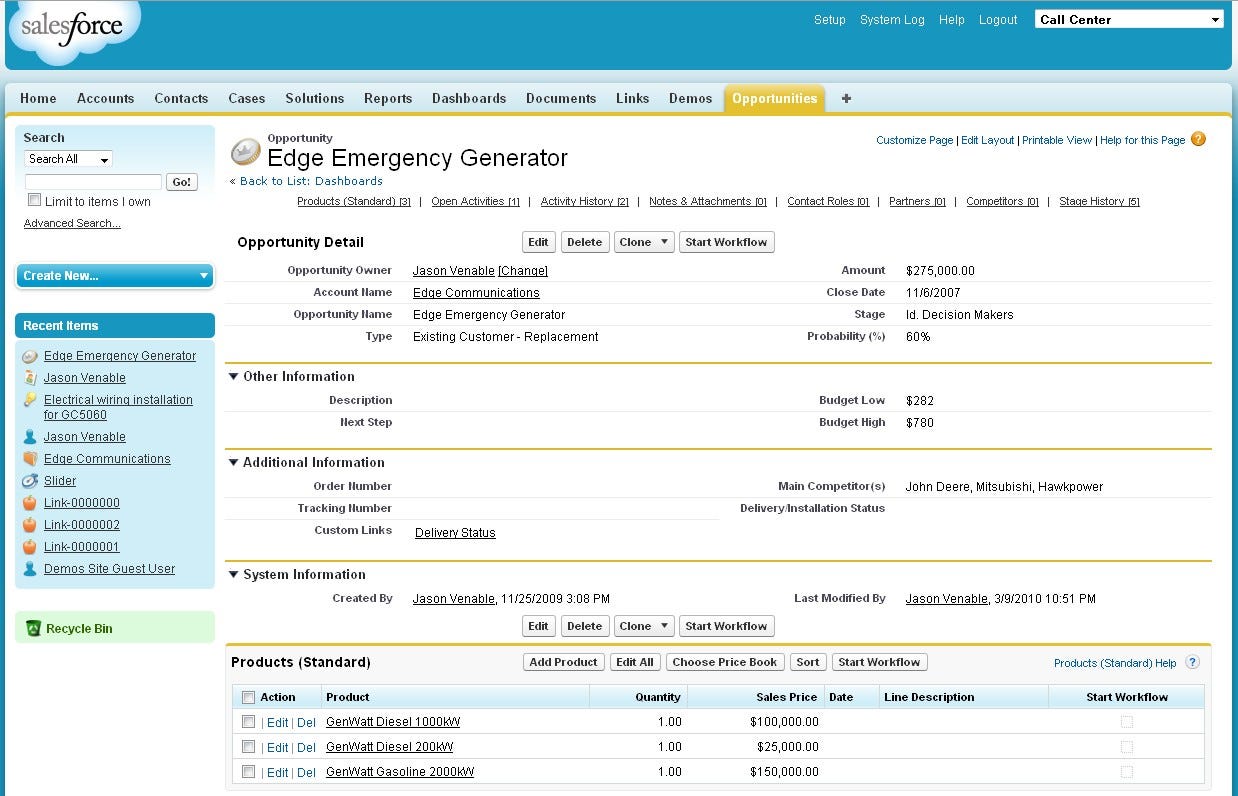Image resolution: width=1238 pixels, height=796 pixels.
Task: Click the Slider recent item icon
Action: point(30,481)
